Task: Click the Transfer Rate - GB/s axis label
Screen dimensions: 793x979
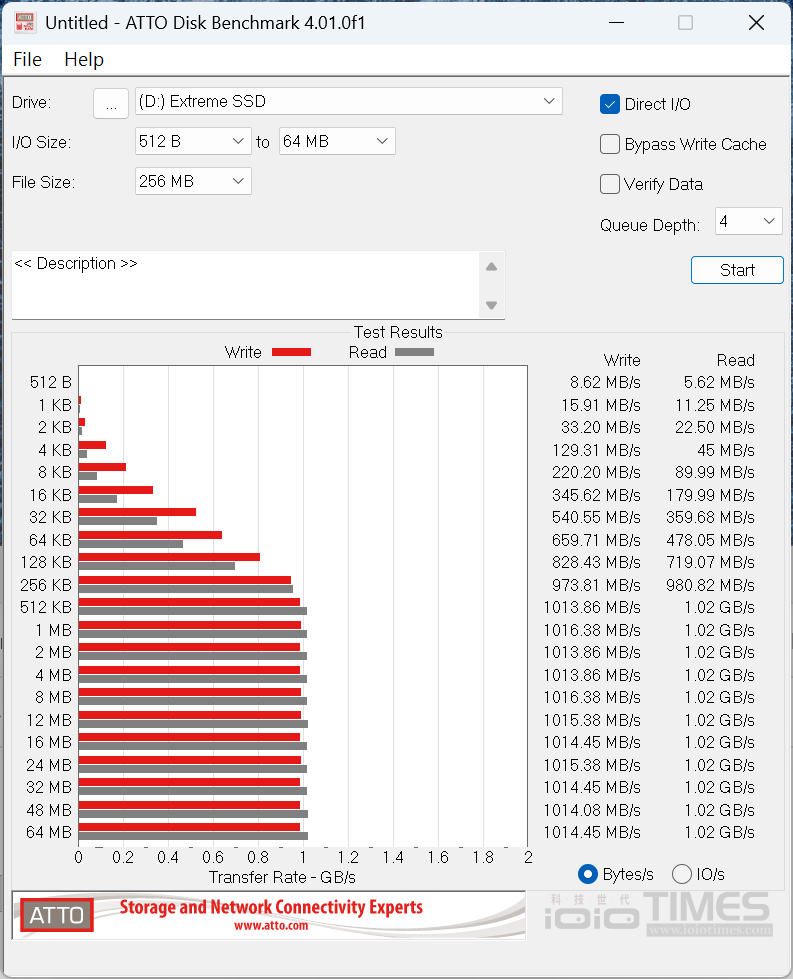Action: tap(282, 877)
